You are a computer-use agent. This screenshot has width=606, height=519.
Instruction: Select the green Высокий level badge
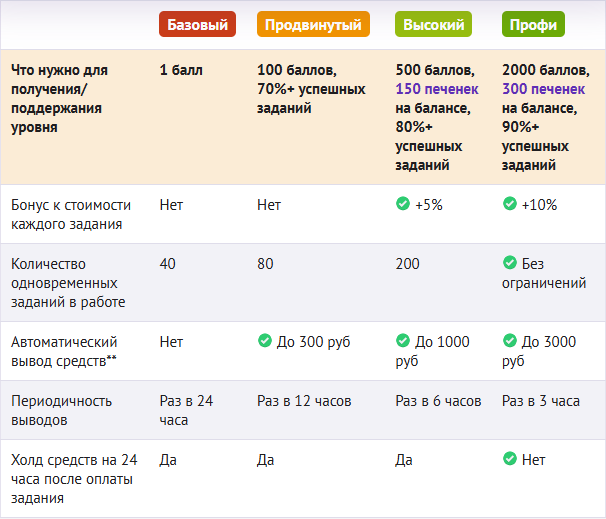pyautogui.click(x=434, y=24)
